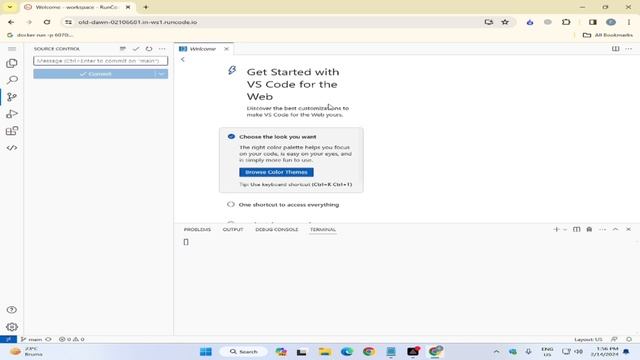Bookmark this page with the star icon
Viewport: 640px width, 360px height.
tap(505, 22)
